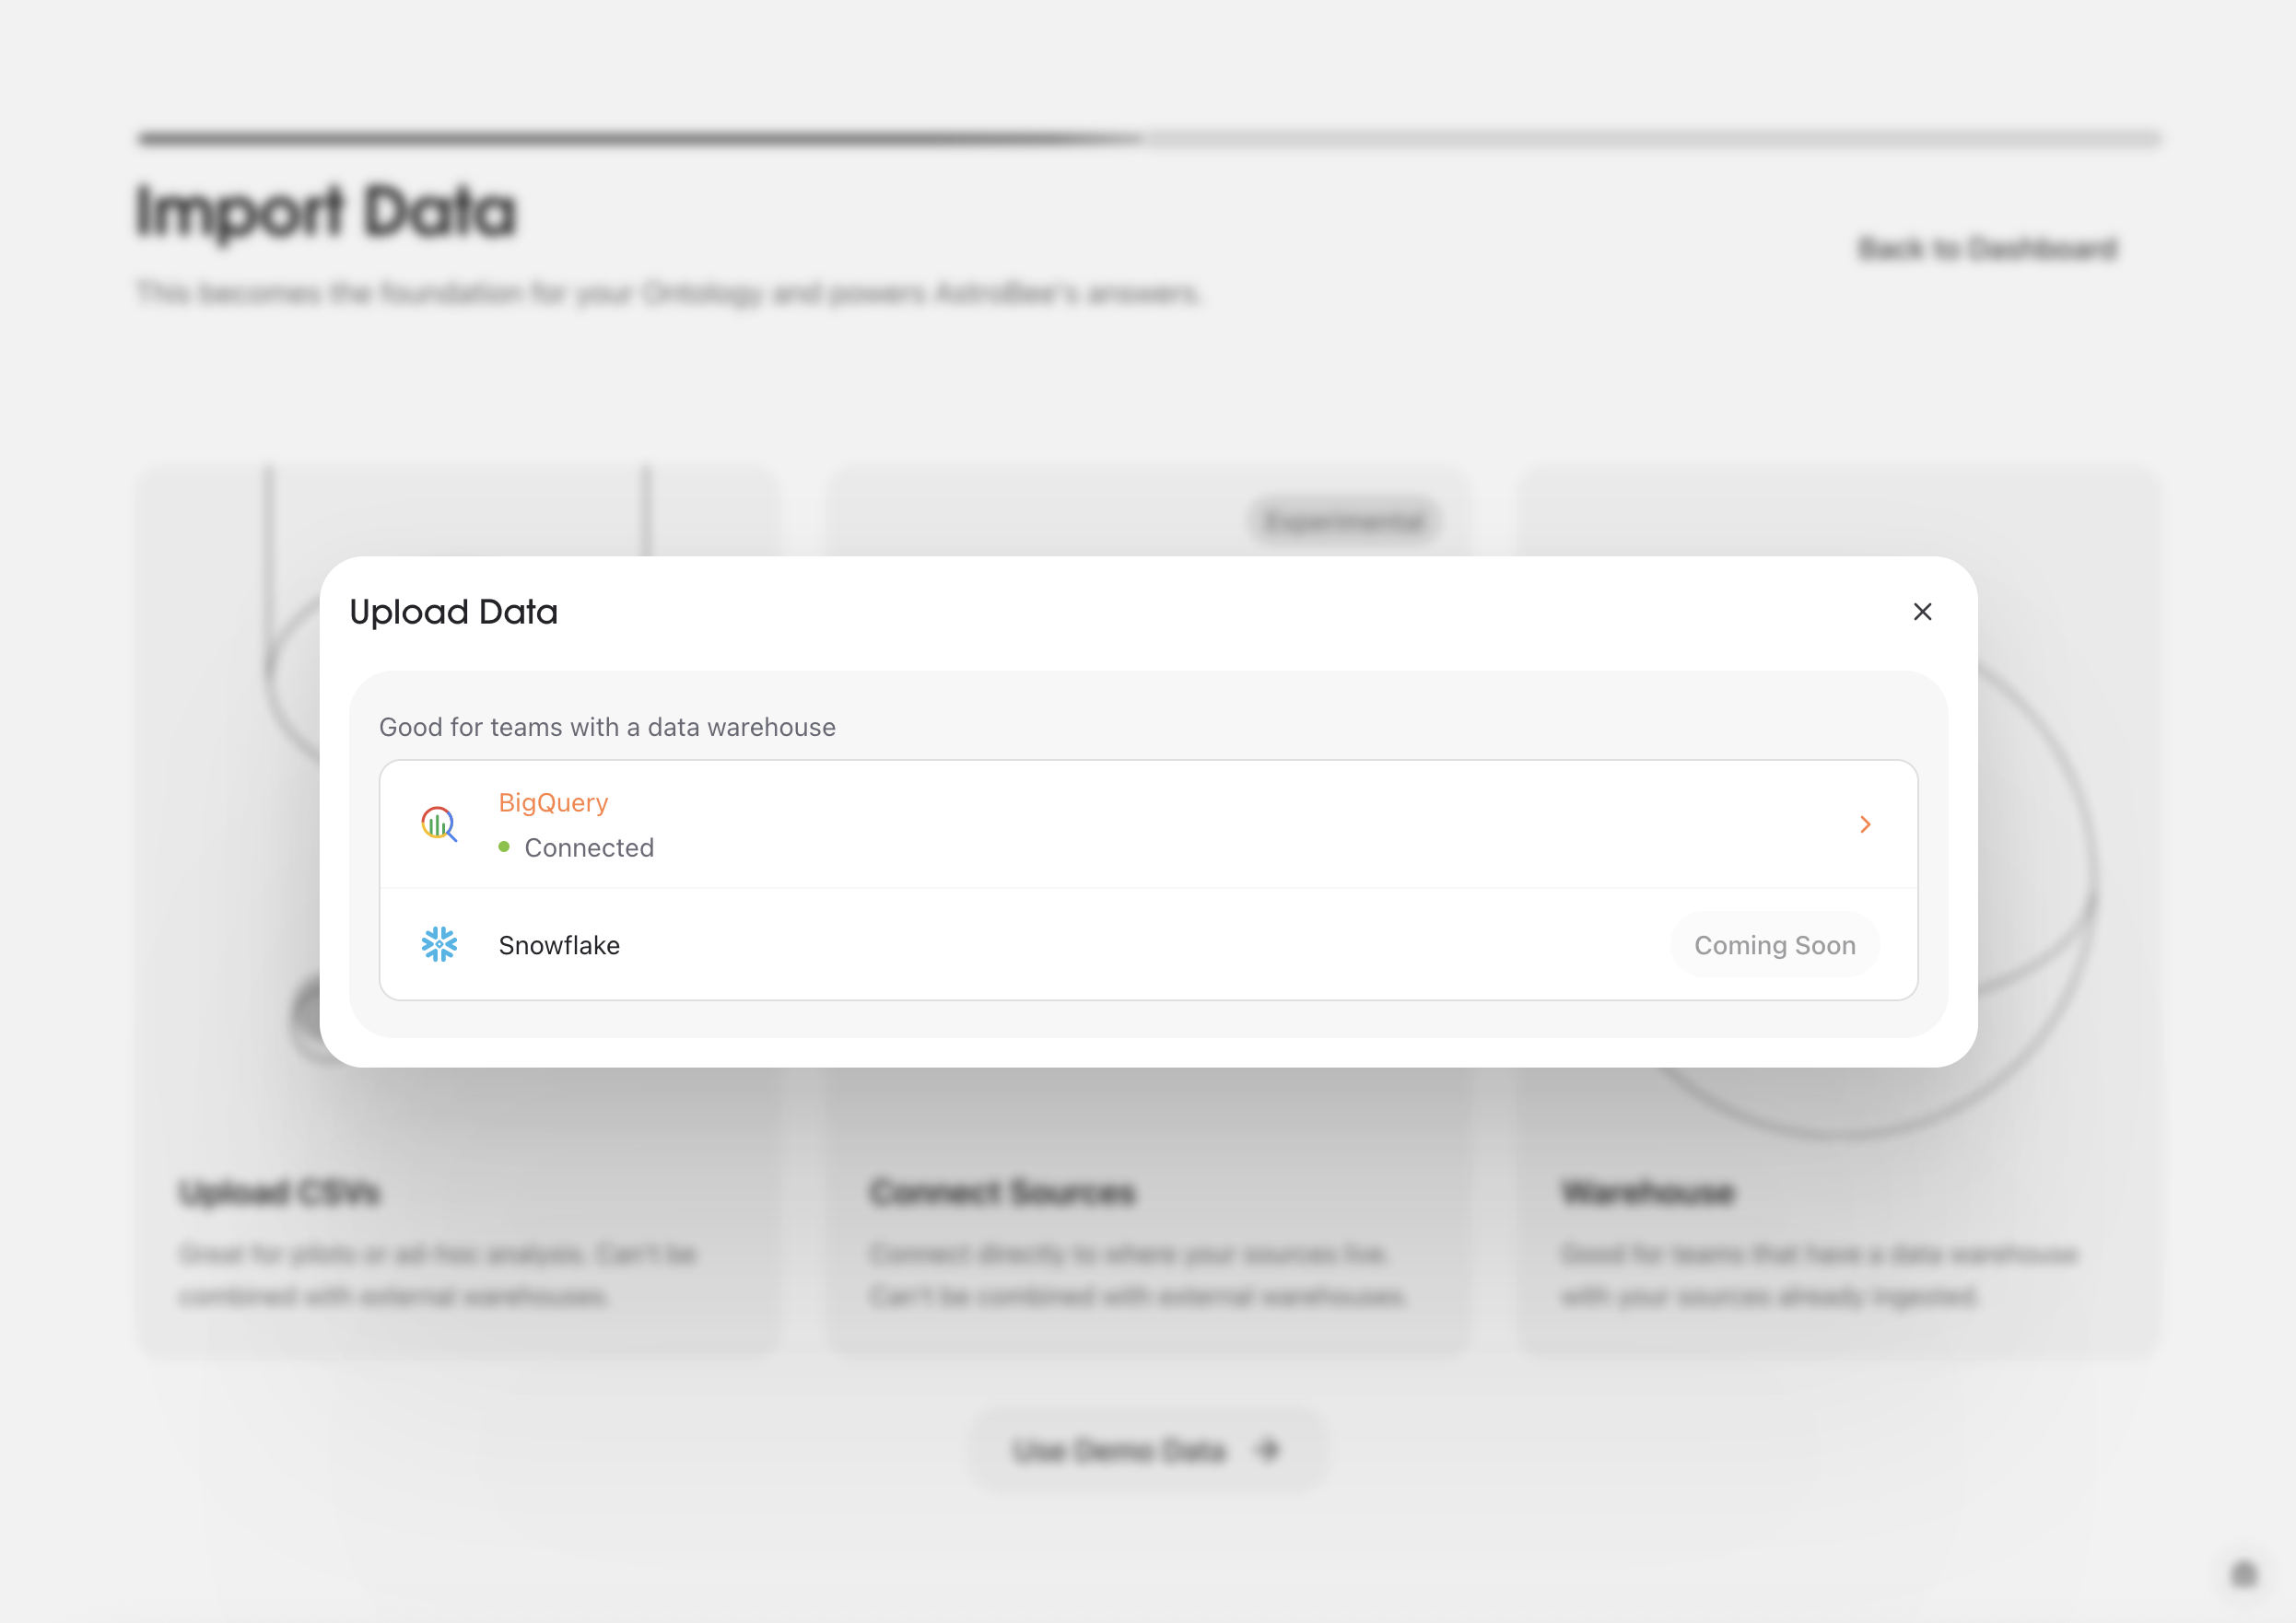
Task: Open the Back to Dashboard link
Action: click(x=1987, y=248)
